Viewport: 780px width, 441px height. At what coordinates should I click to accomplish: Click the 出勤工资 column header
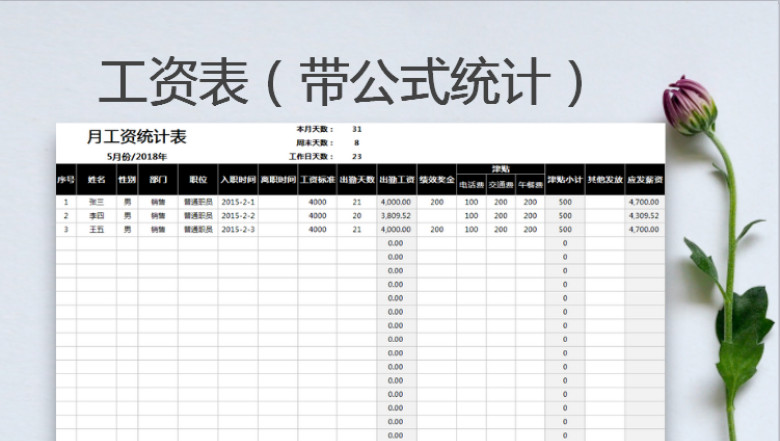[x=396, y=179]
